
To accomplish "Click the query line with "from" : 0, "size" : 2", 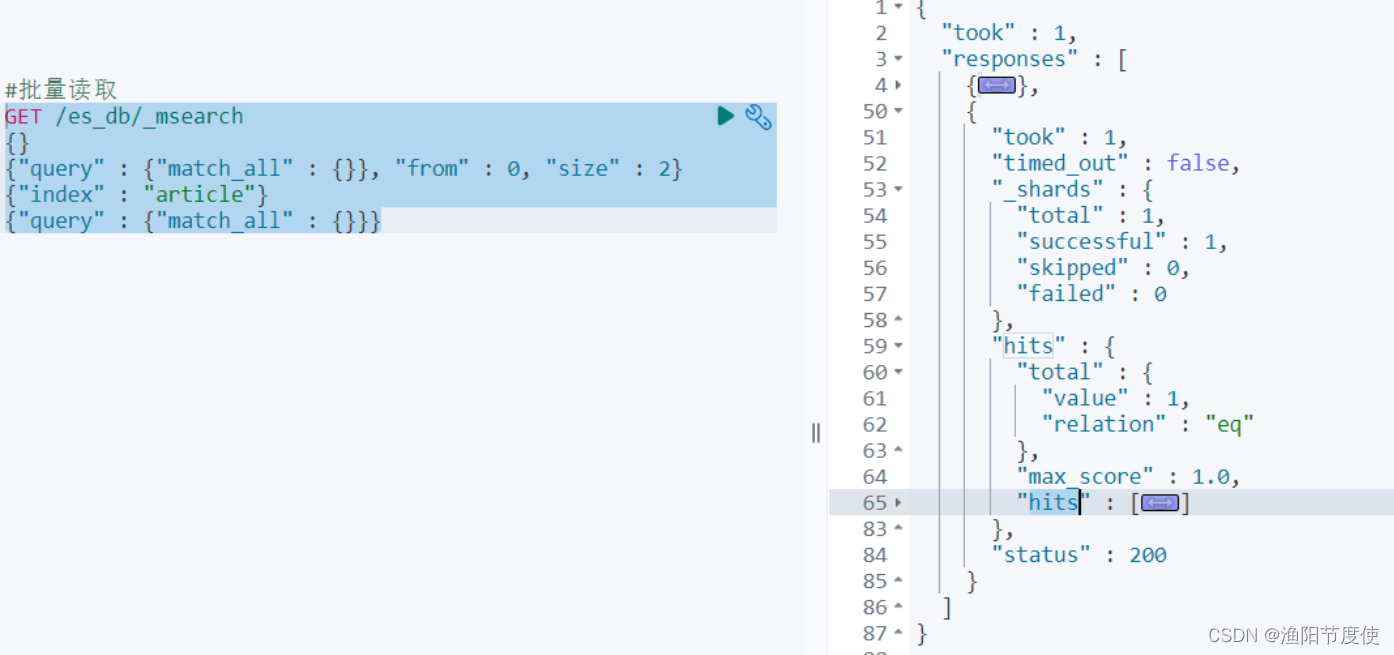I will (x=343, y=169).
